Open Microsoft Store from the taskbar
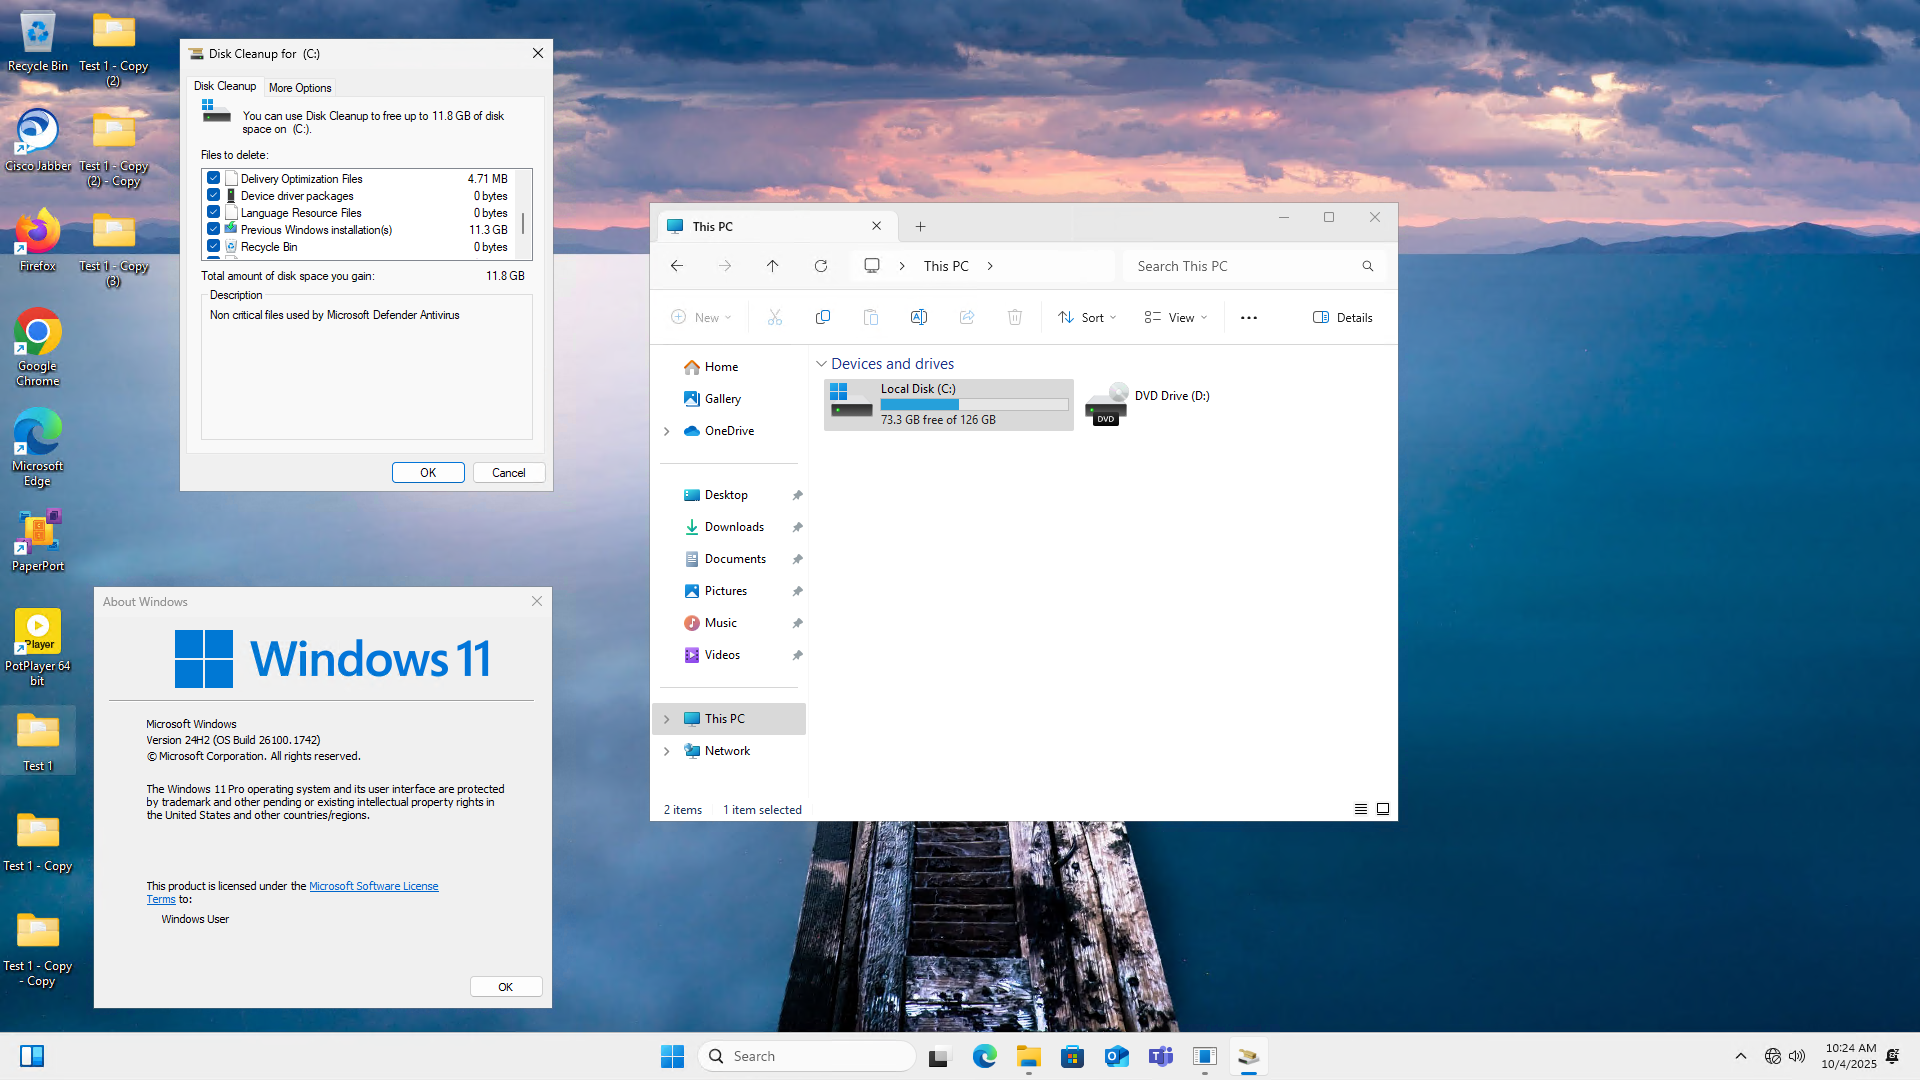The image size is (1920, 1080). click(x=1072, y=1056)
